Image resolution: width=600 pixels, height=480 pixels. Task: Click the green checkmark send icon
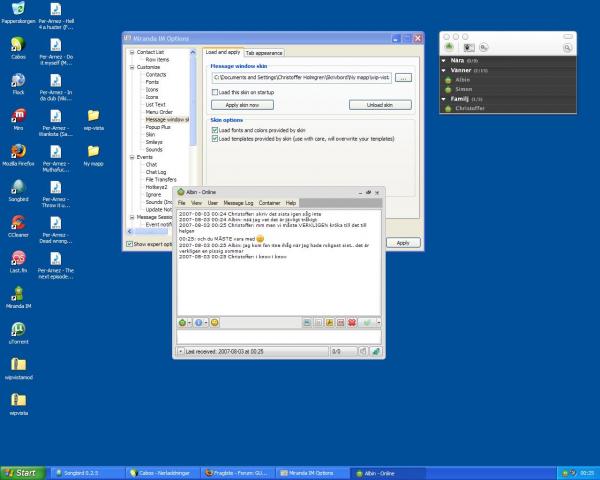(367, 323)
